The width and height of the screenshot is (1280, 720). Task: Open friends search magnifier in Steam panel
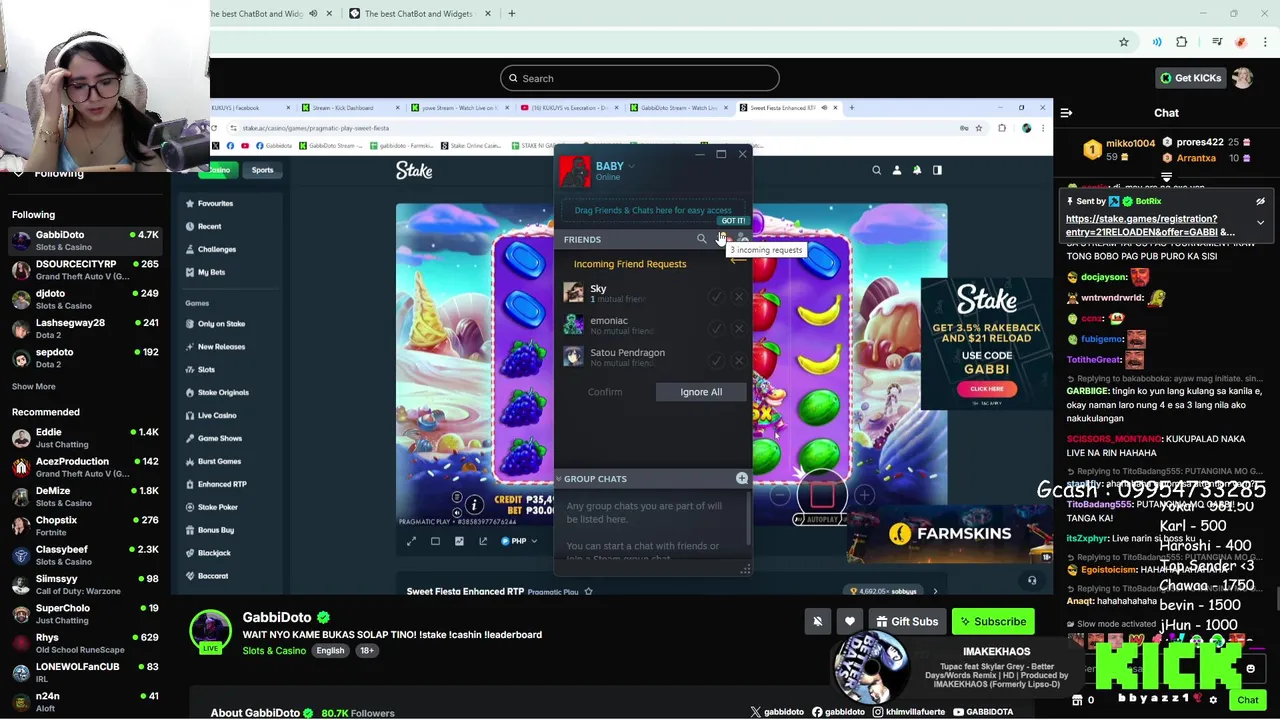tap(701, 239)
